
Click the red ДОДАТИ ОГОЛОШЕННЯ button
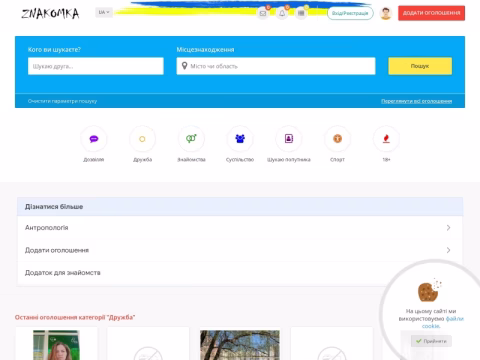click(x=431, y=13)
